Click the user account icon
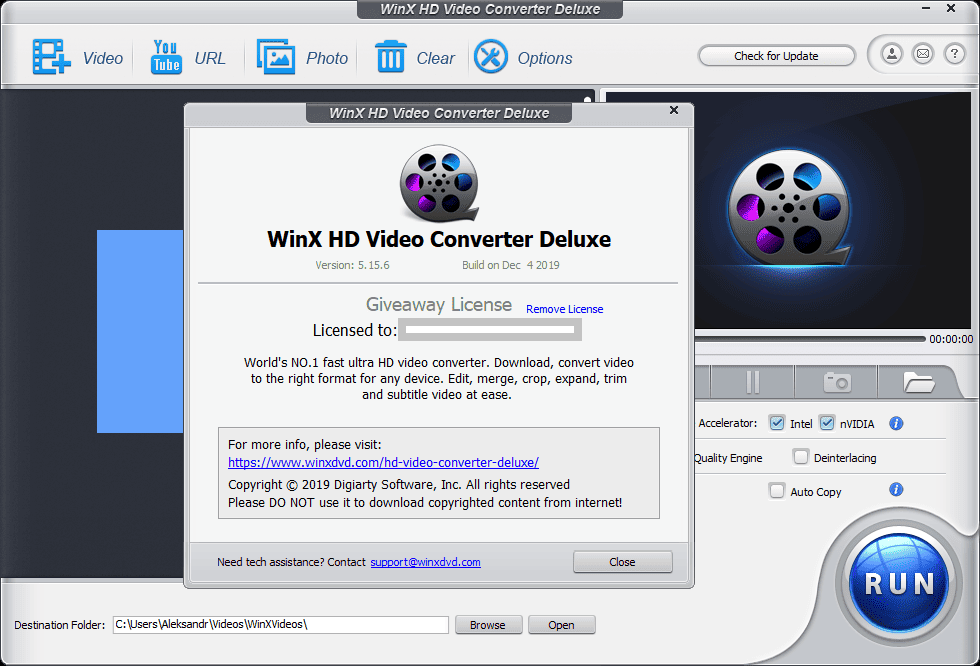Screen dimensions: 980x666 pyautogui.click(x=892, y=54)
